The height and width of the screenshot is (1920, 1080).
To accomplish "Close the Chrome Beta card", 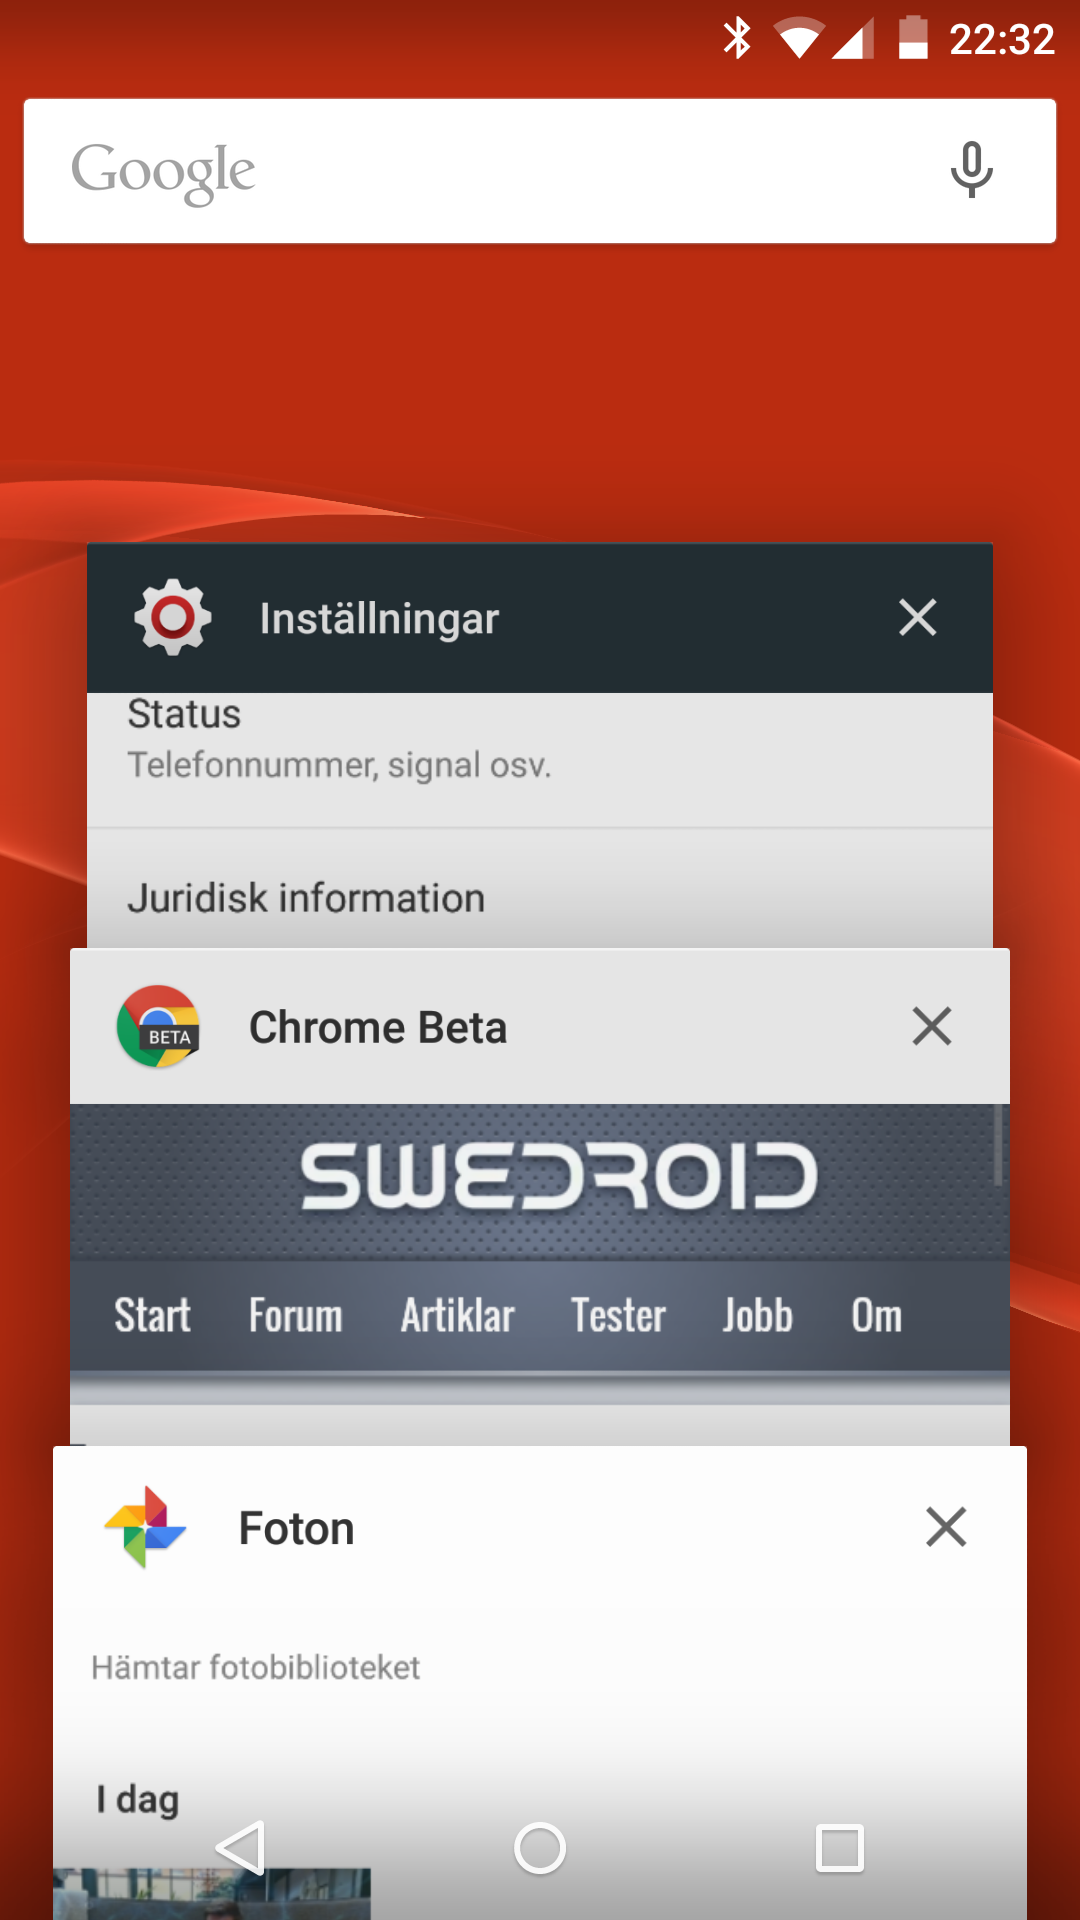I will (931, 1027).
